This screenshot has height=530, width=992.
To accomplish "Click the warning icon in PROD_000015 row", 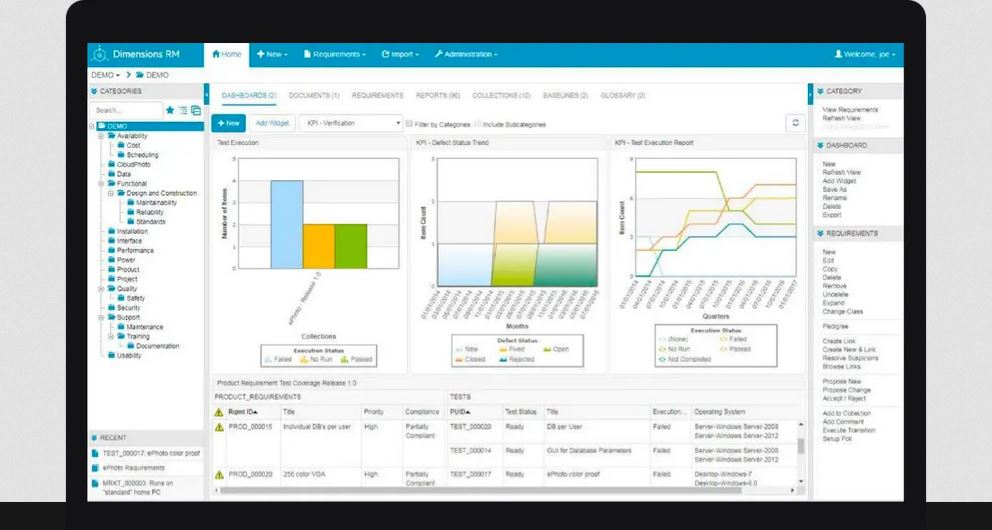I will pyautogui.click(x=219, y=427).
